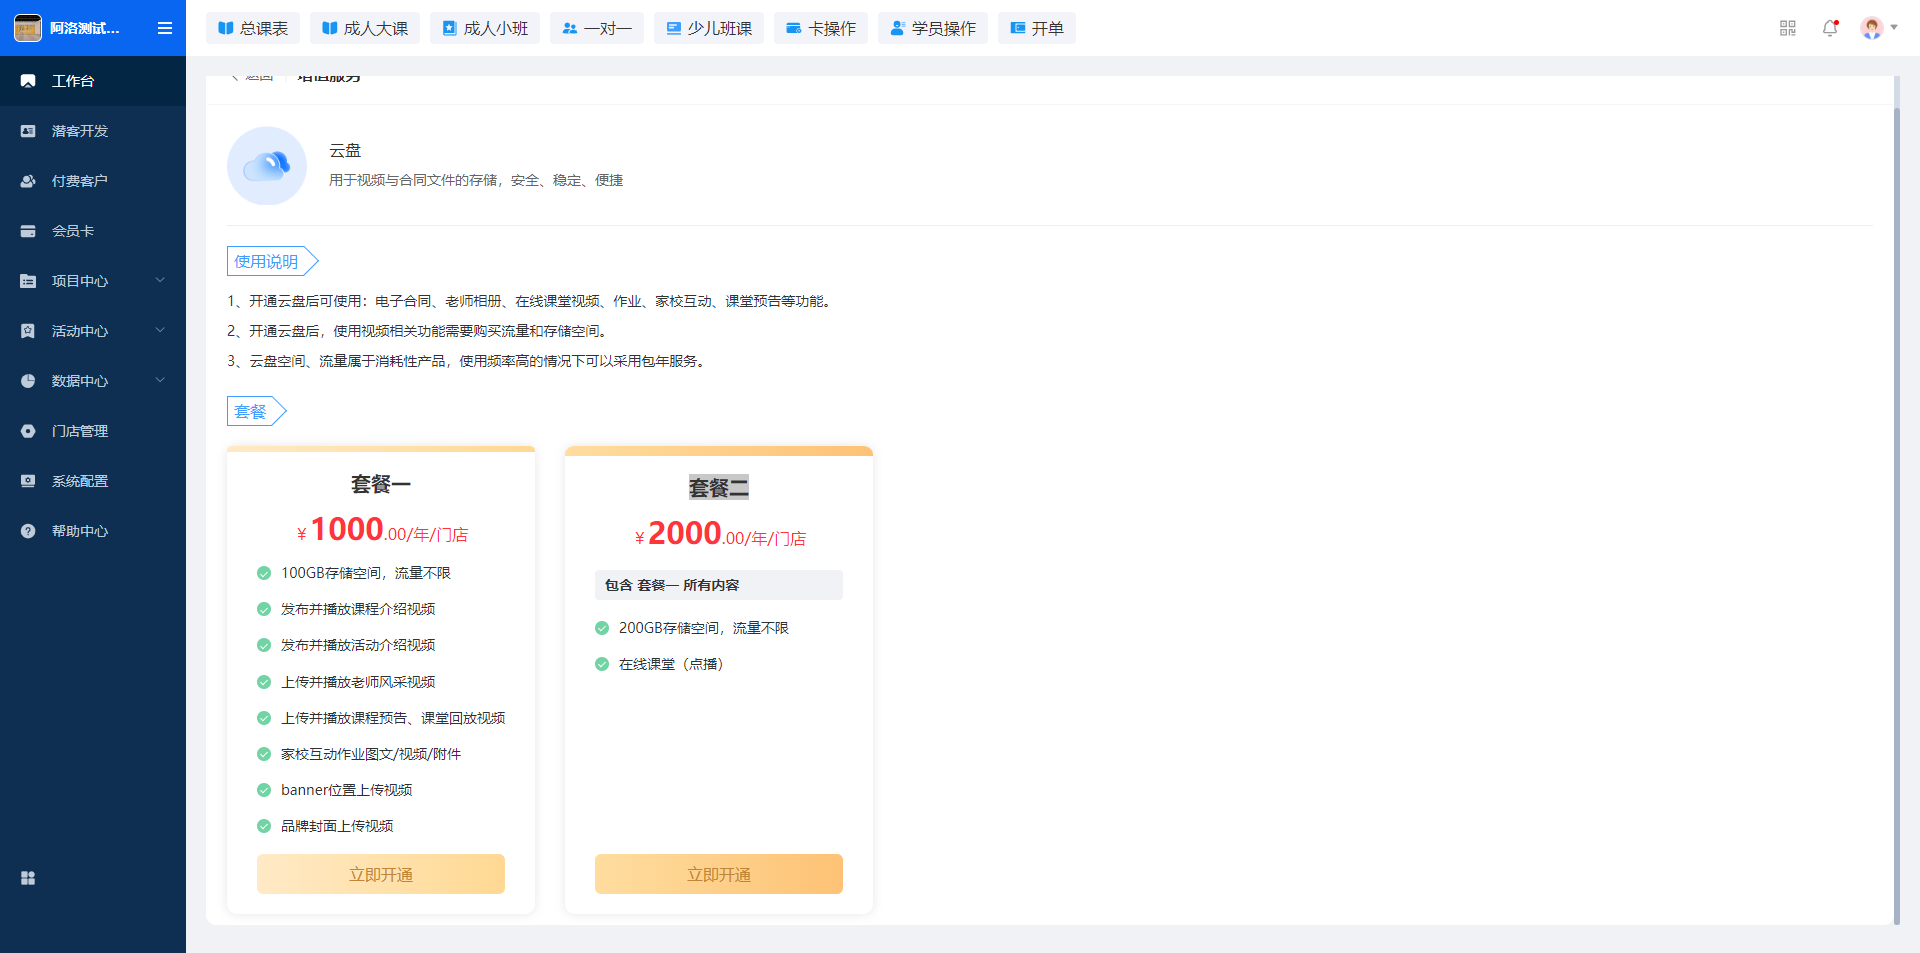Open the notifications bell
Screen dimensions: 1920x953
pos(1830,28)
